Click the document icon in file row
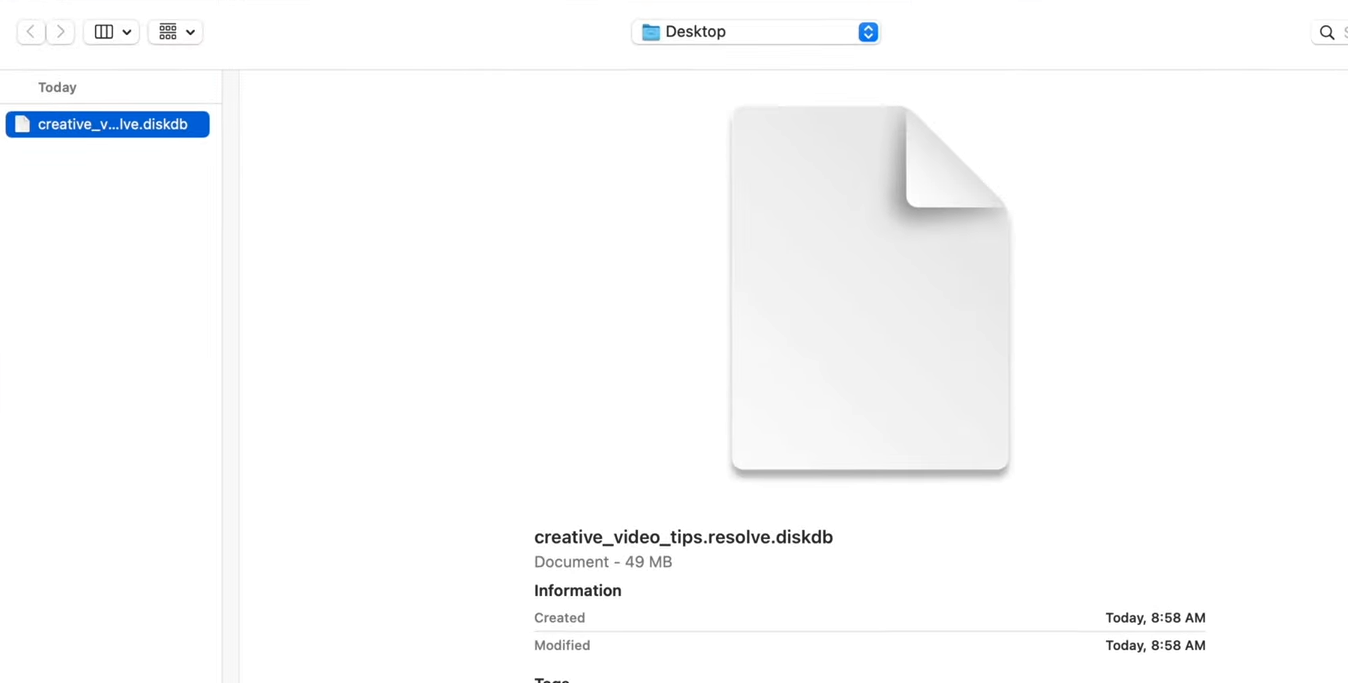The height and width of the screenshot is (683, 1348). click(x=22, y=124)
